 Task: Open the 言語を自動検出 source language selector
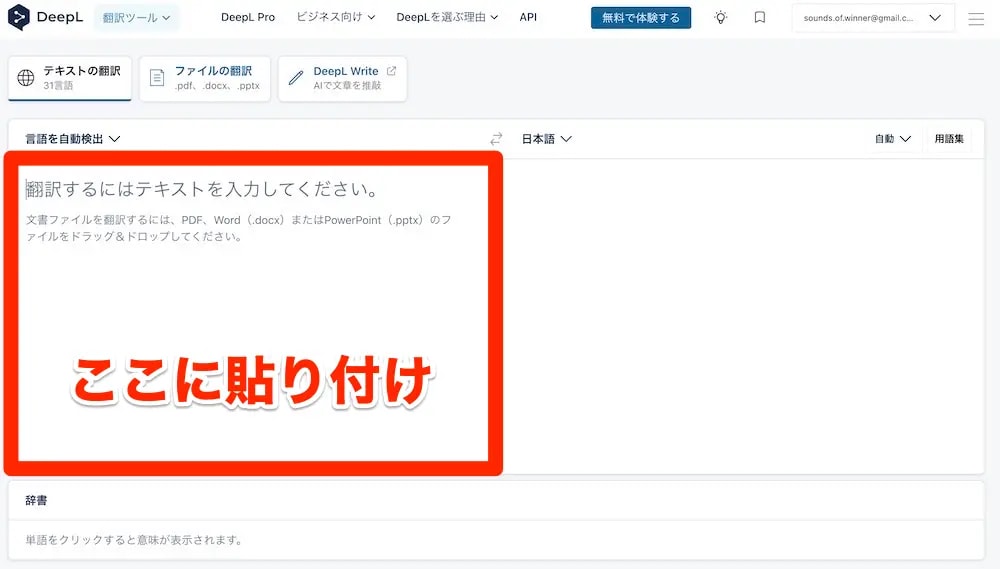73,139
